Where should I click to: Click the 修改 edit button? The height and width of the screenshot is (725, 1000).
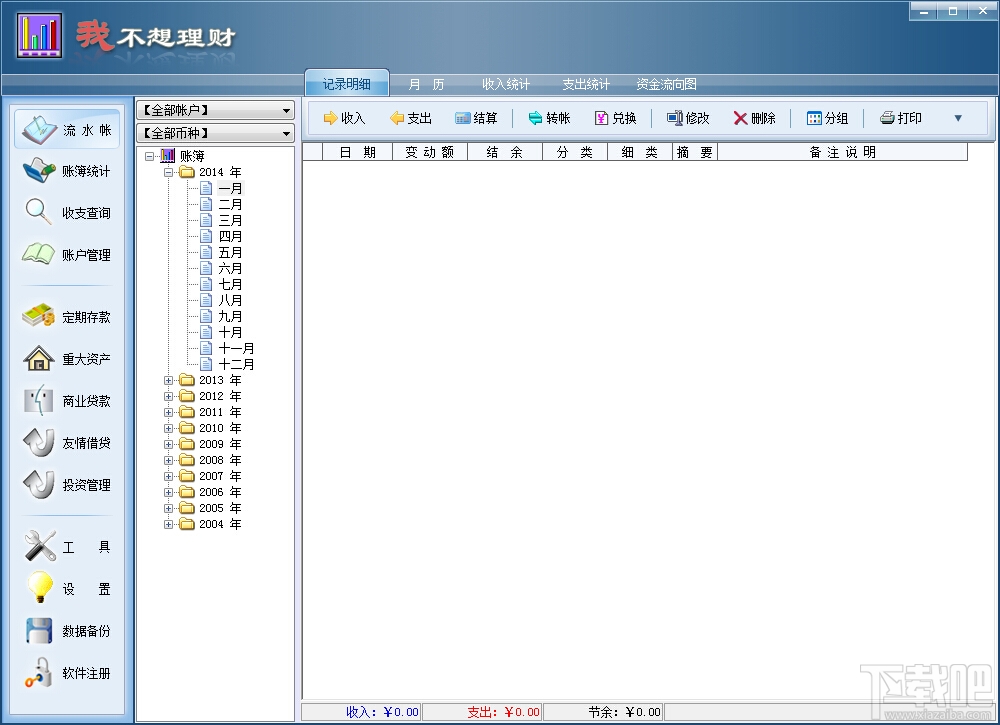coord(688,118)
